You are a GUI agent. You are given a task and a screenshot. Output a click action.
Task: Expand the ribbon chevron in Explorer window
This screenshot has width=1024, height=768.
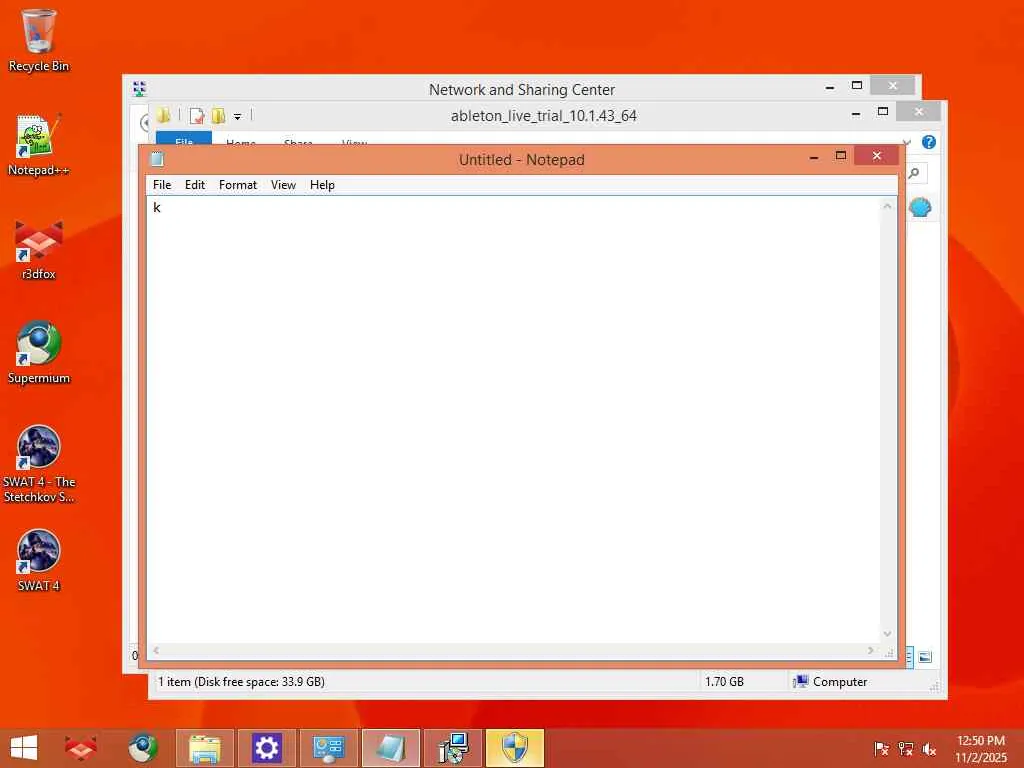[906, 142]
